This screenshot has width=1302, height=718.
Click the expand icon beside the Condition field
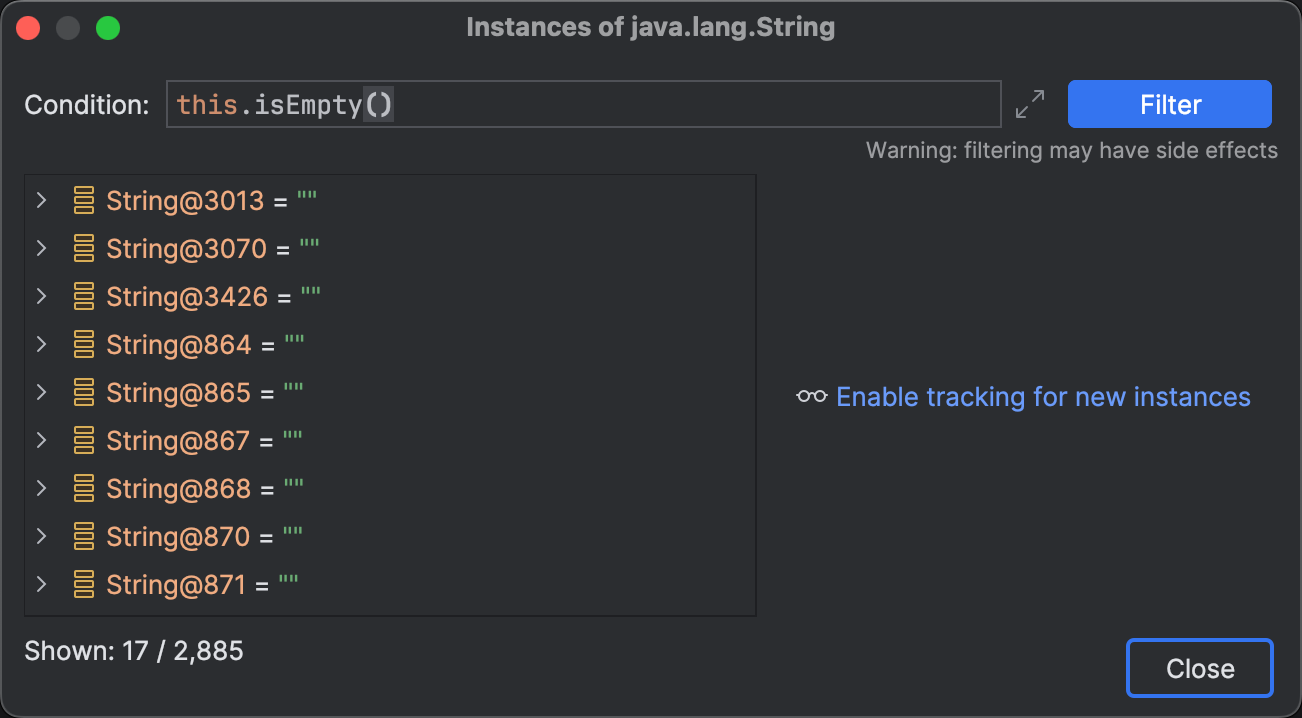pos(1029,104)
